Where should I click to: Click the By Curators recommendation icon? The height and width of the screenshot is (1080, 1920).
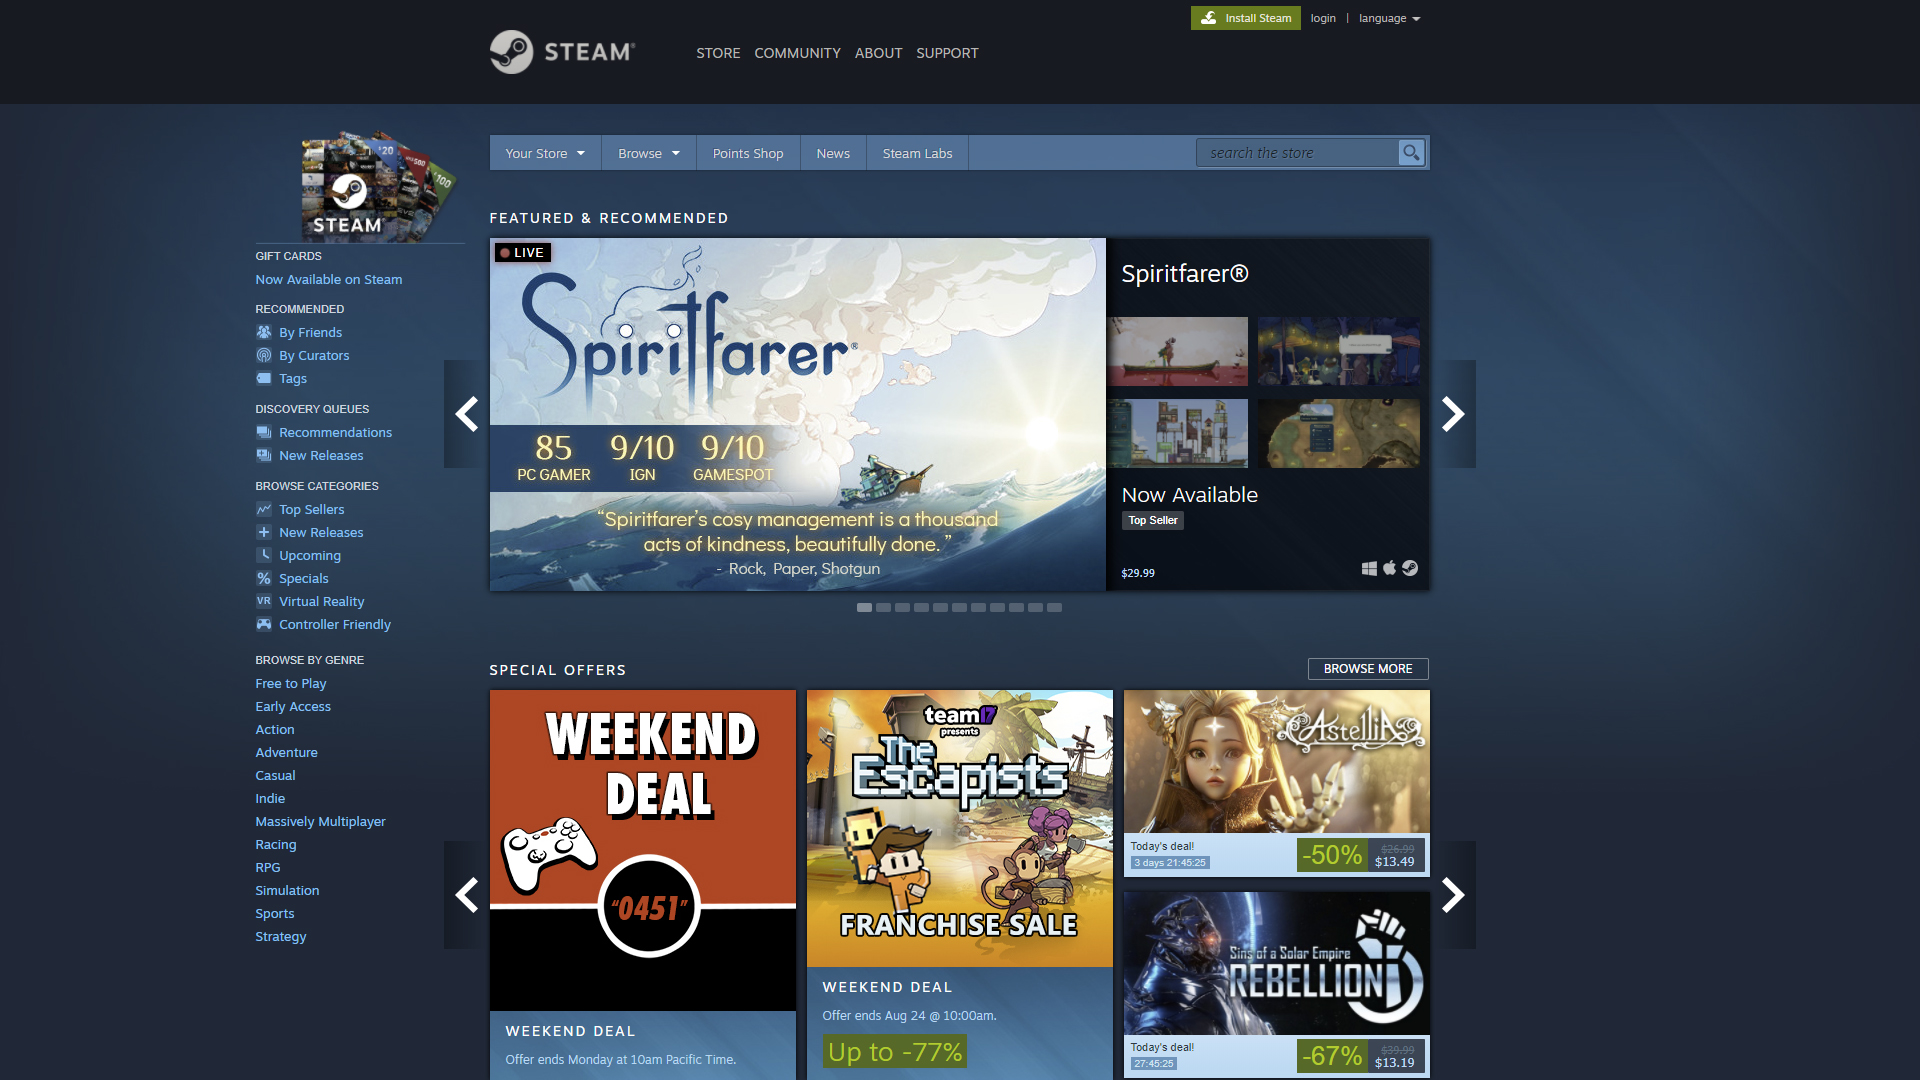pyautogui.click(x=262, y=355)
